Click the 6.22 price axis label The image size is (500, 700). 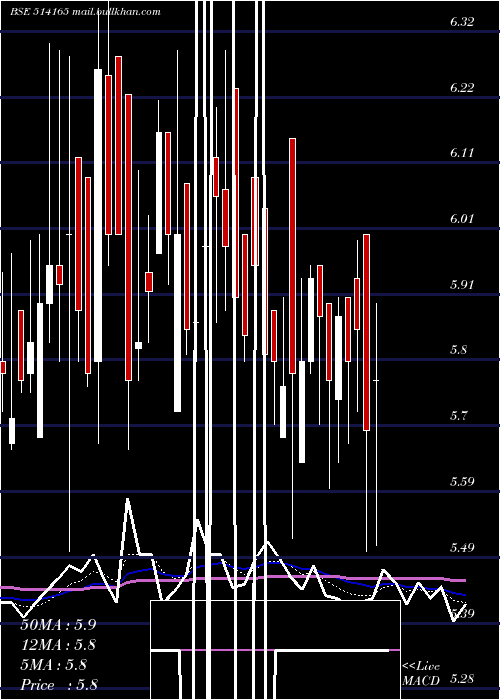tap(462, 88)
